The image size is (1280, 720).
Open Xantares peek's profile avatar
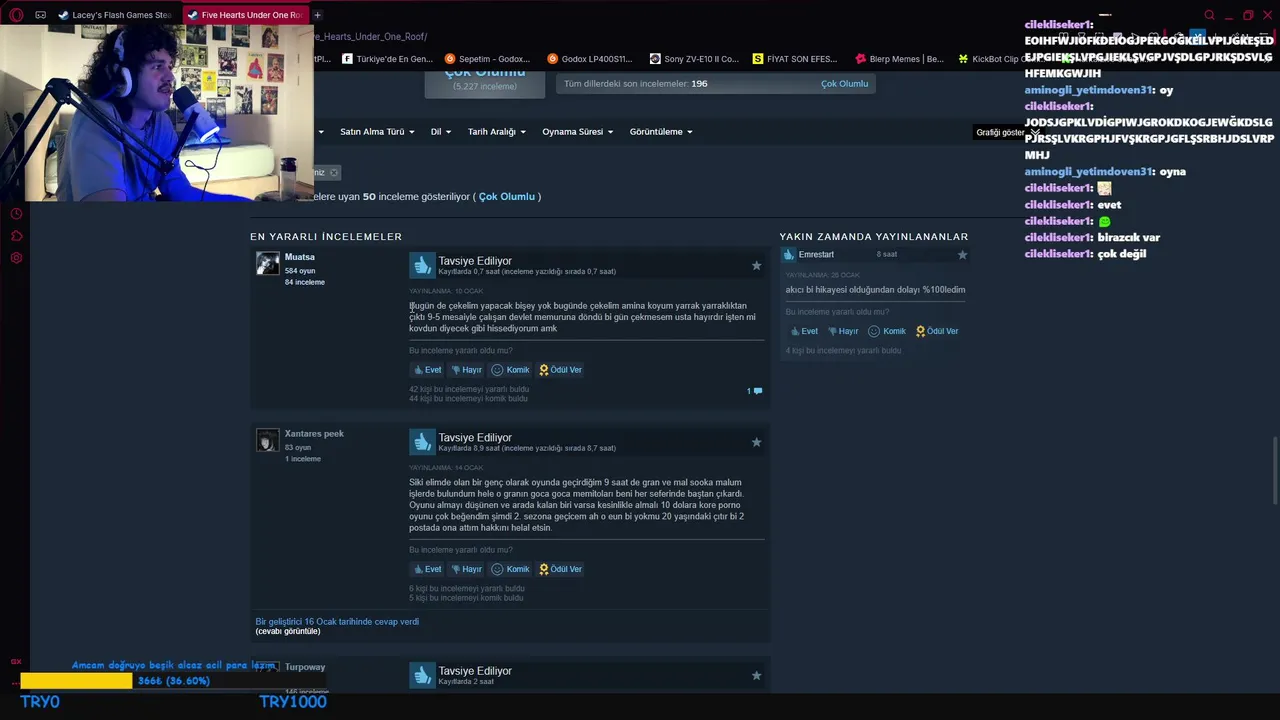click(267, 441)
